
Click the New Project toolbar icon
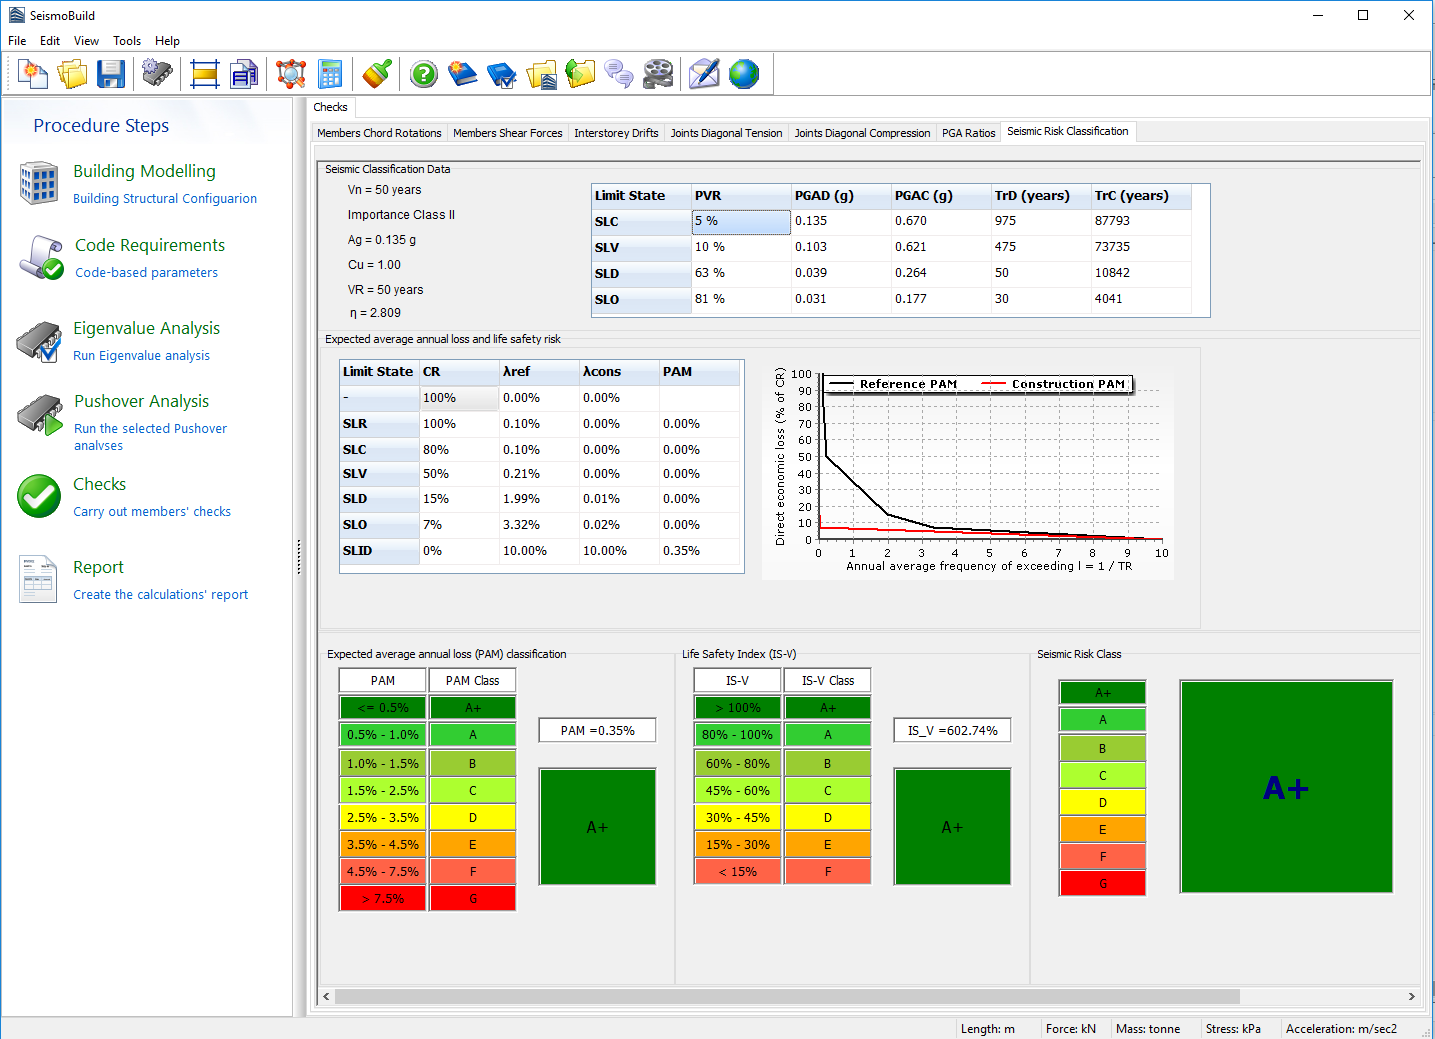33,74
